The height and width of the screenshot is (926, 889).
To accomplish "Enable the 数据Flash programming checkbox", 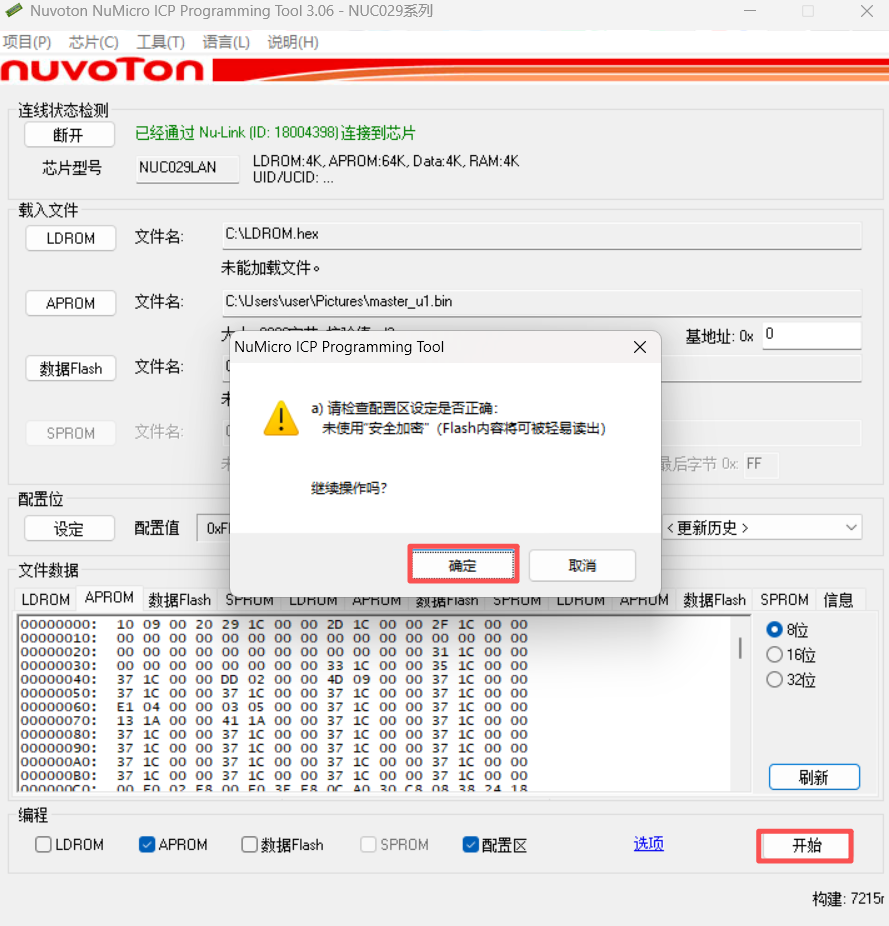I will [250, 845].
